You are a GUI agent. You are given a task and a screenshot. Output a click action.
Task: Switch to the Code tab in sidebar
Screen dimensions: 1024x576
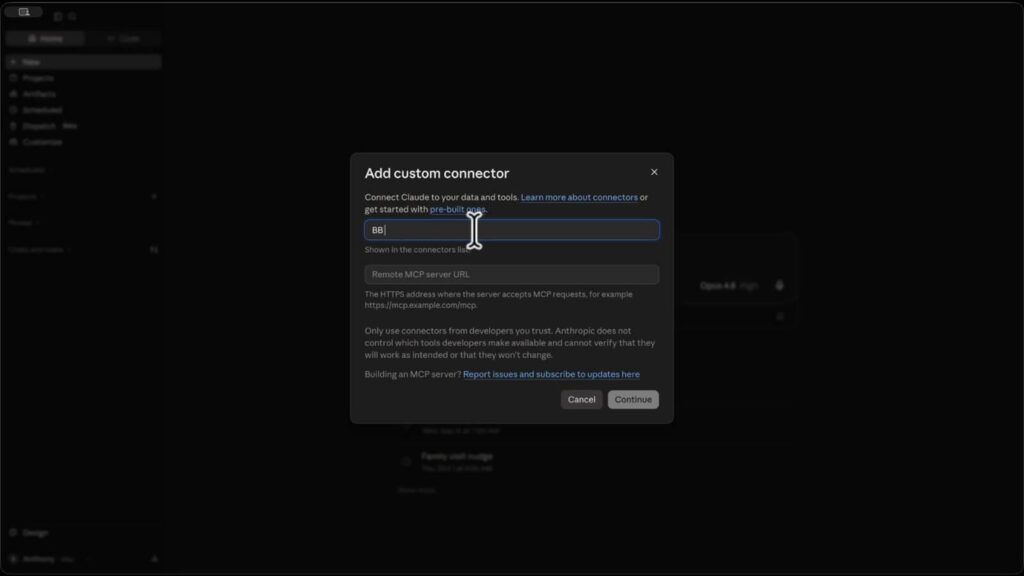(123, 39)
